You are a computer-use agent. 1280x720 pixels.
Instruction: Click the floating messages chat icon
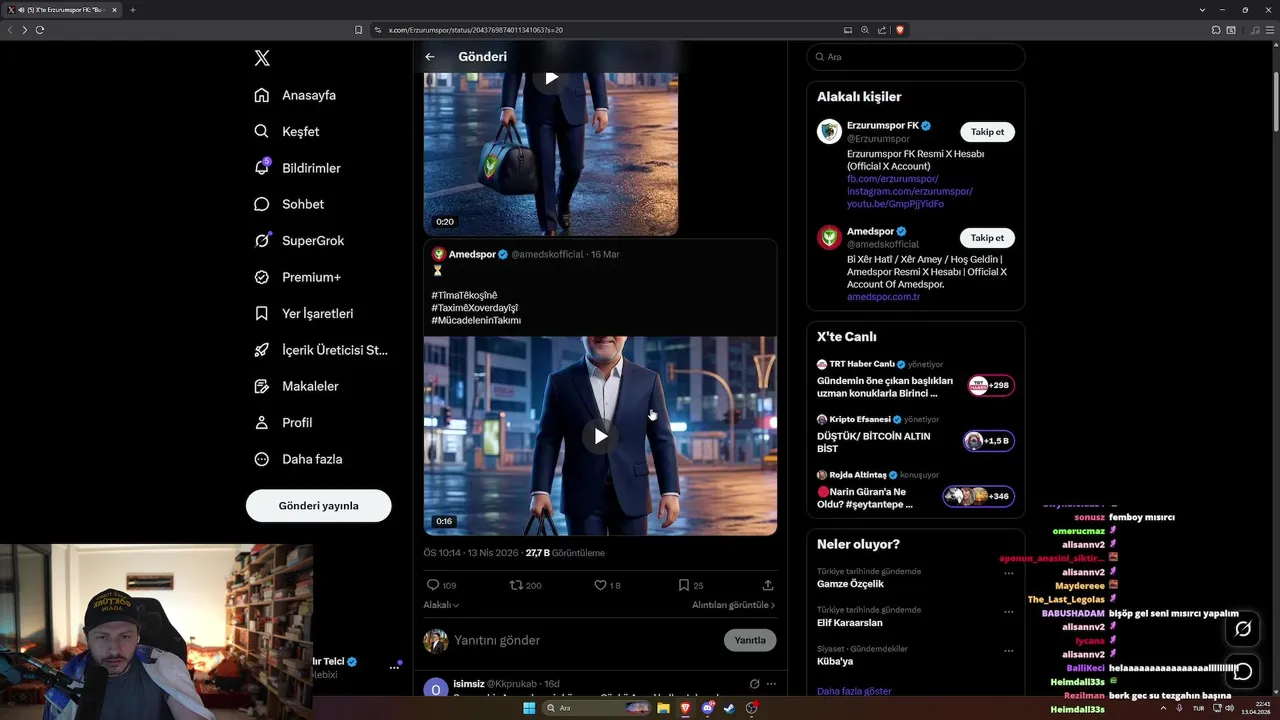point(1243,671)
